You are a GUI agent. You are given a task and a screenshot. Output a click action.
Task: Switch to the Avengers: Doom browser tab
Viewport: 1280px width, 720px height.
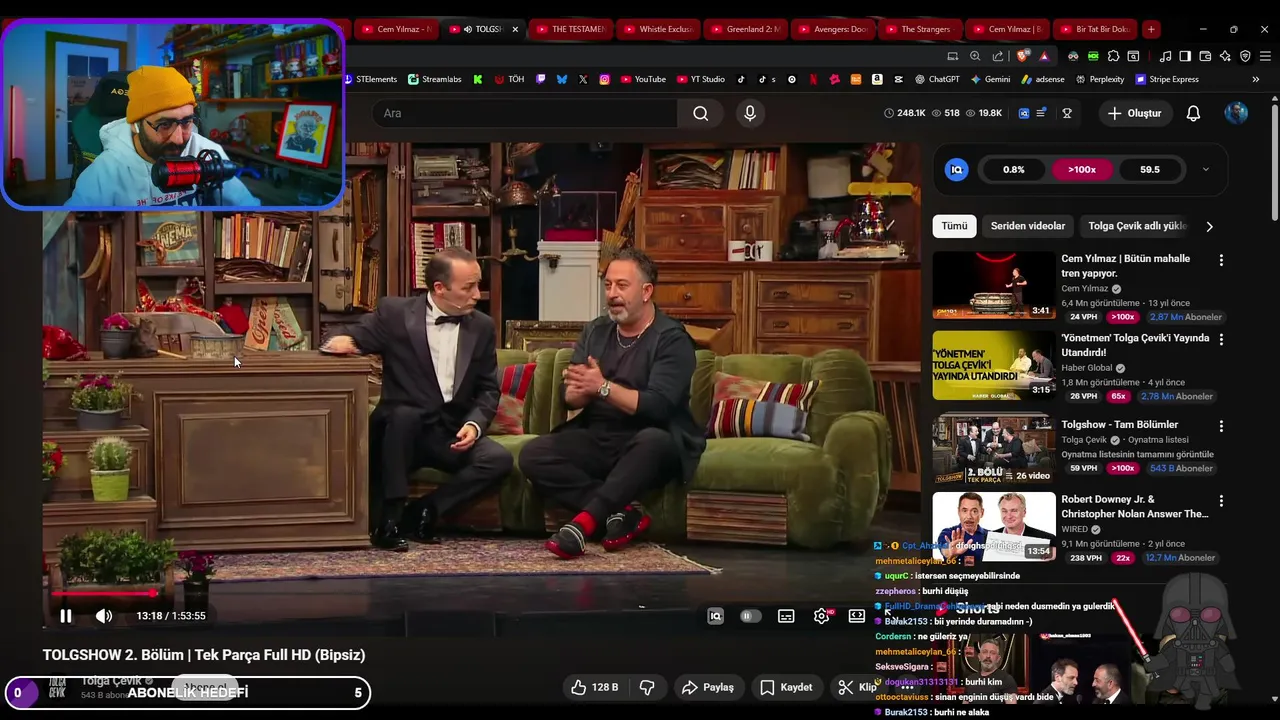833,29
